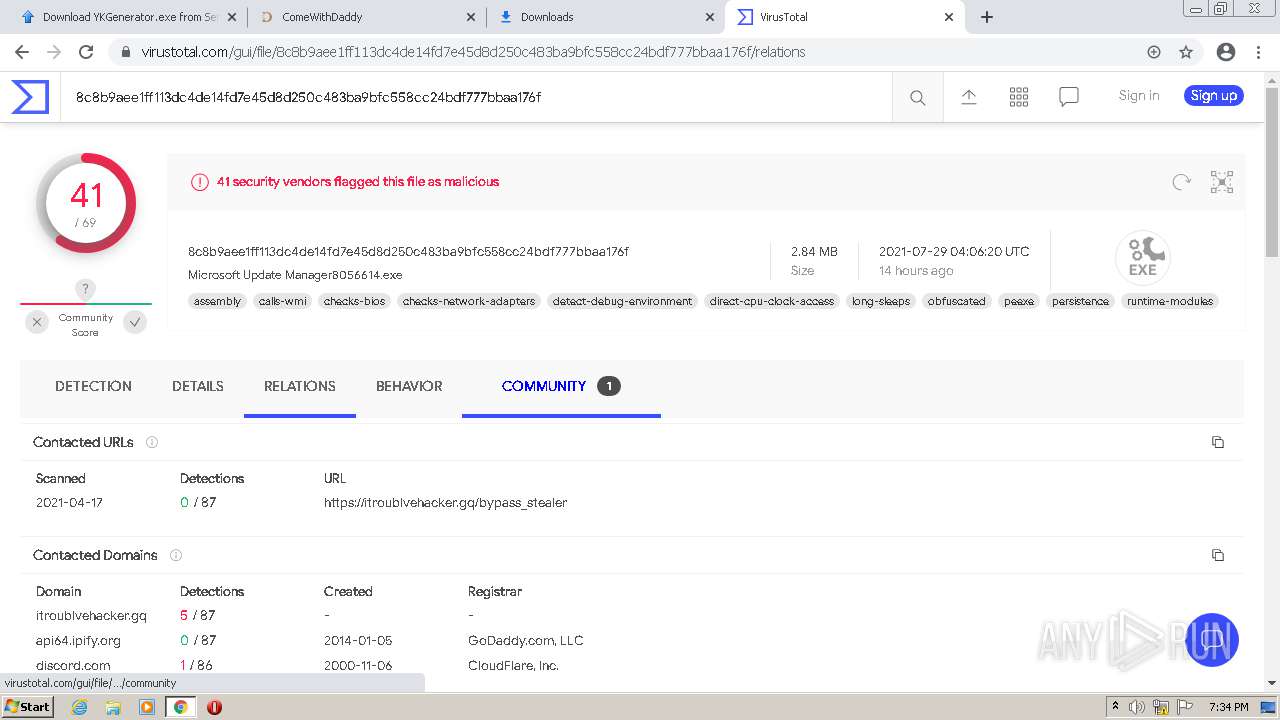This screenshot has height=720, width=1280.
Task: Switch to the DETAILS tab
Action: [198, 386]
